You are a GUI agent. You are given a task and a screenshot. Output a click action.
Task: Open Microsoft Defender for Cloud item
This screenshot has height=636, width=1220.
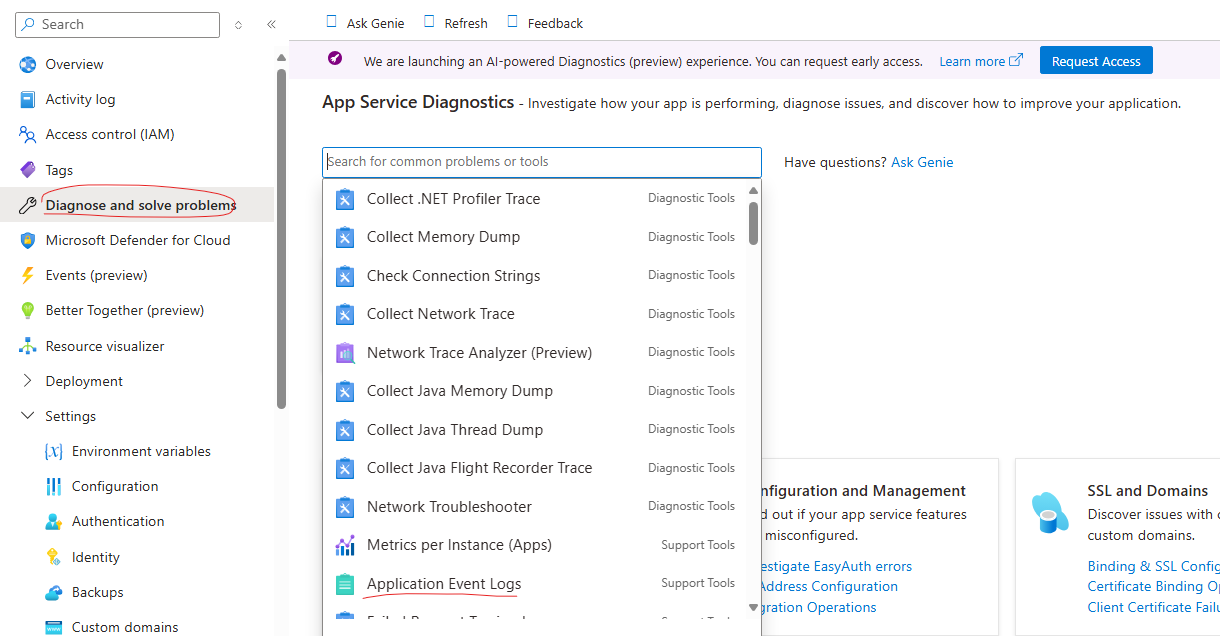tap(137, 241)
